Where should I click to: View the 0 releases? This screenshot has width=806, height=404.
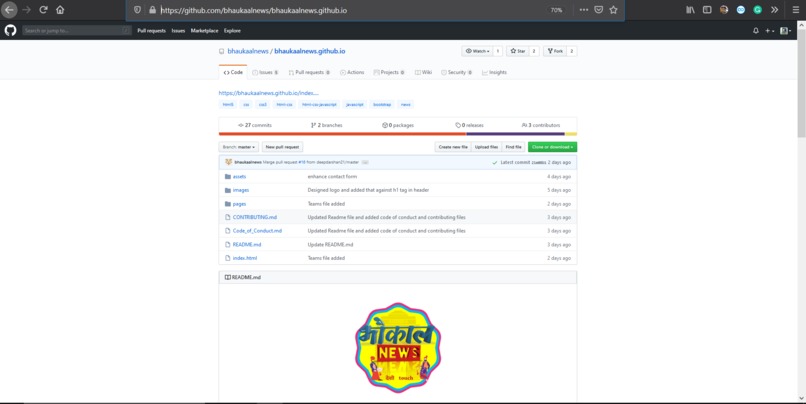pyautogui.click(x=469, y=125)
